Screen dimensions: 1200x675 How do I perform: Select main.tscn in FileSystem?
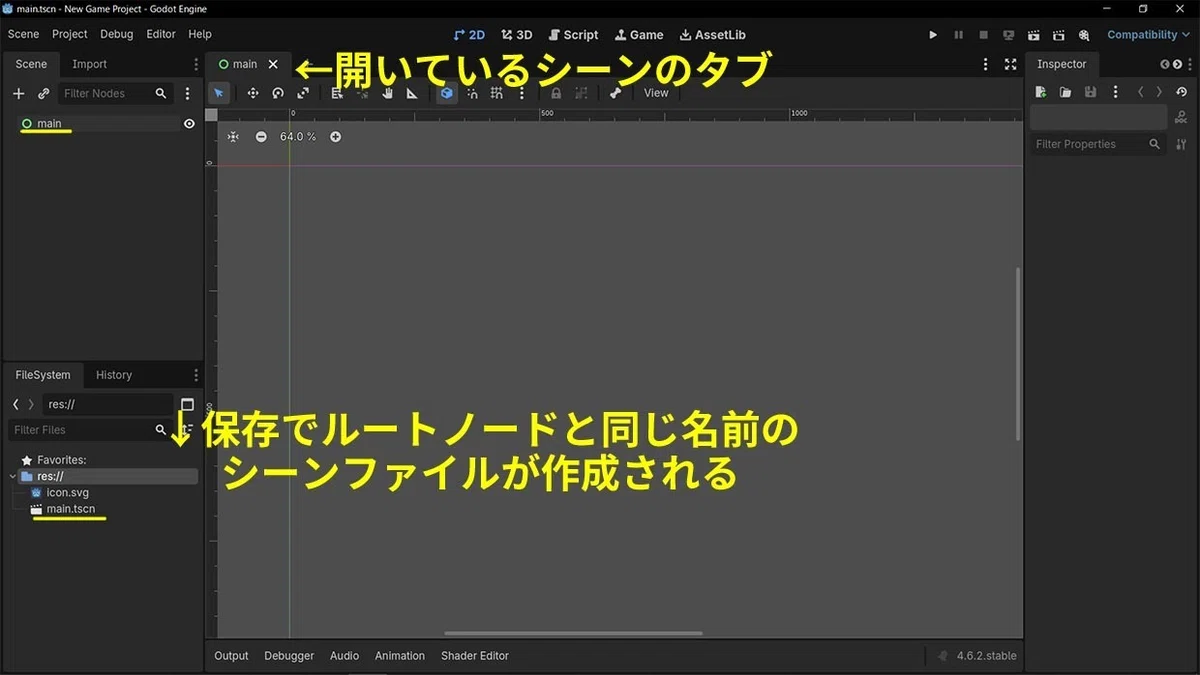70,509
